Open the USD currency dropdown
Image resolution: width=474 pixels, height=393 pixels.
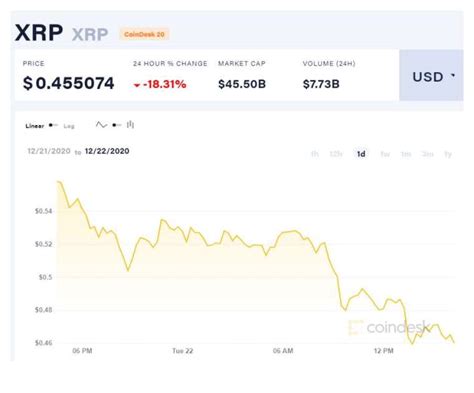click(431, 75)
